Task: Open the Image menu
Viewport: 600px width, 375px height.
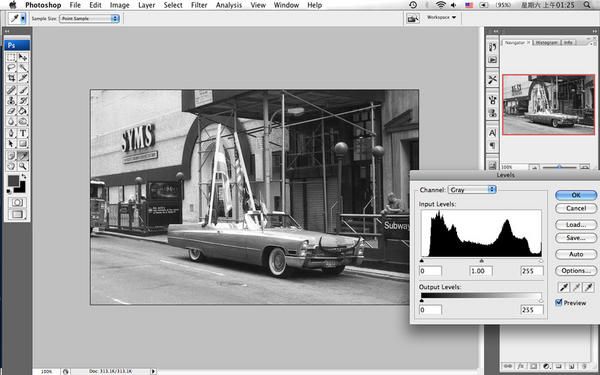Action: [x=119, y=5]
